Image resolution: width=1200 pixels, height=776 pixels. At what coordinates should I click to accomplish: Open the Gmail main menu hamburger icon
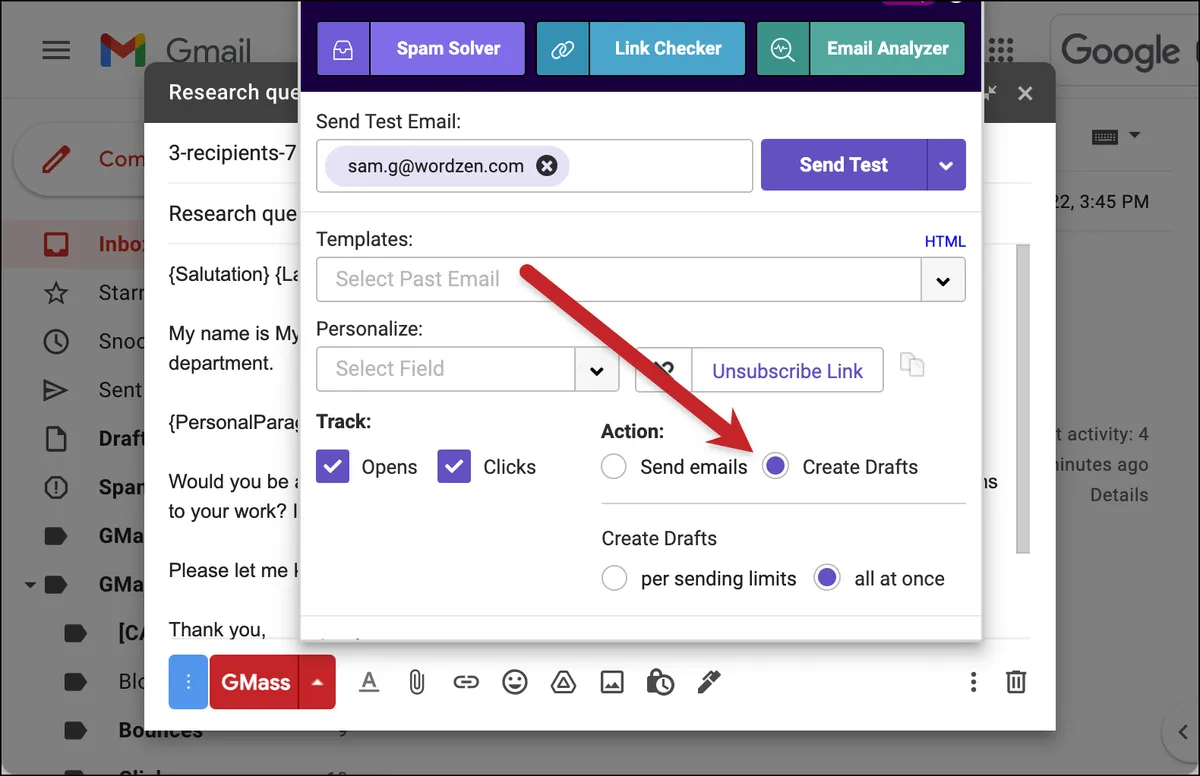[x=56, y=50]
